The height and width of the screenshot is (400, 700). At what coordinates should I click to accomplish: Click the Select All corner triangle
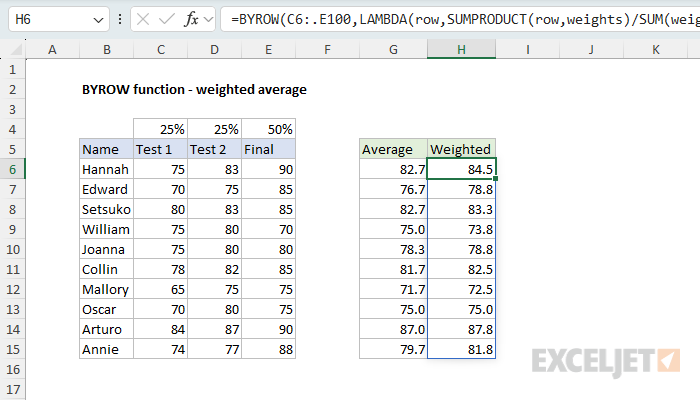click(x=17, y=50)
